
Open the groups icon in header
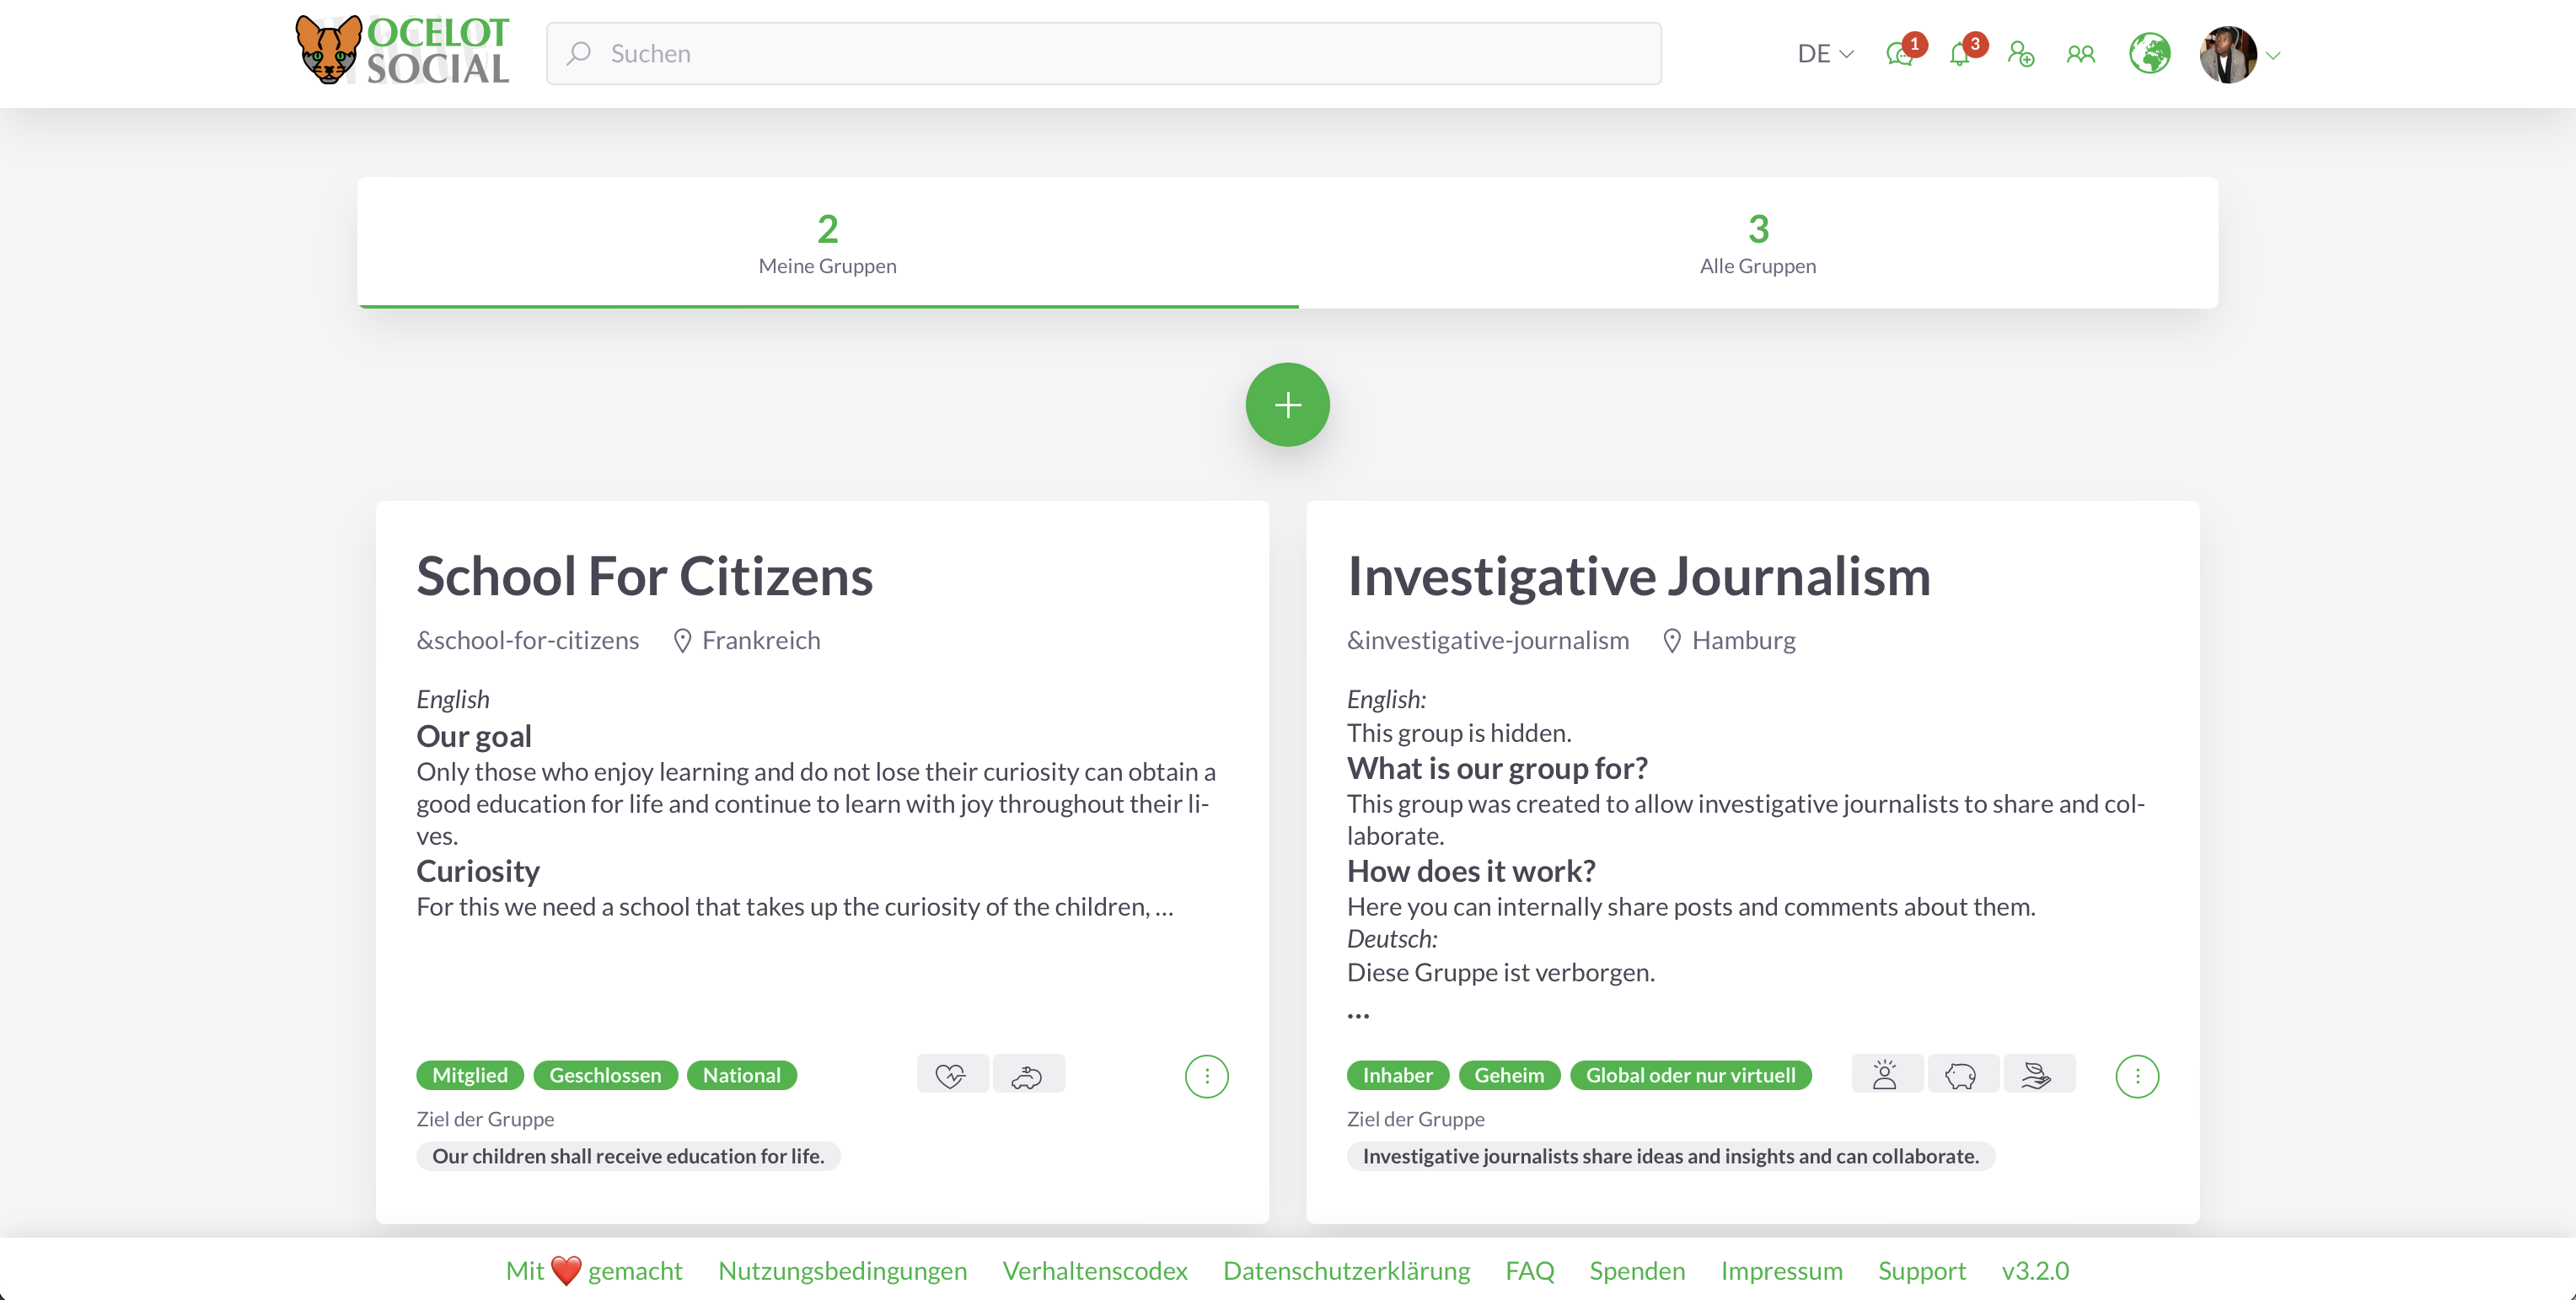2081,54
